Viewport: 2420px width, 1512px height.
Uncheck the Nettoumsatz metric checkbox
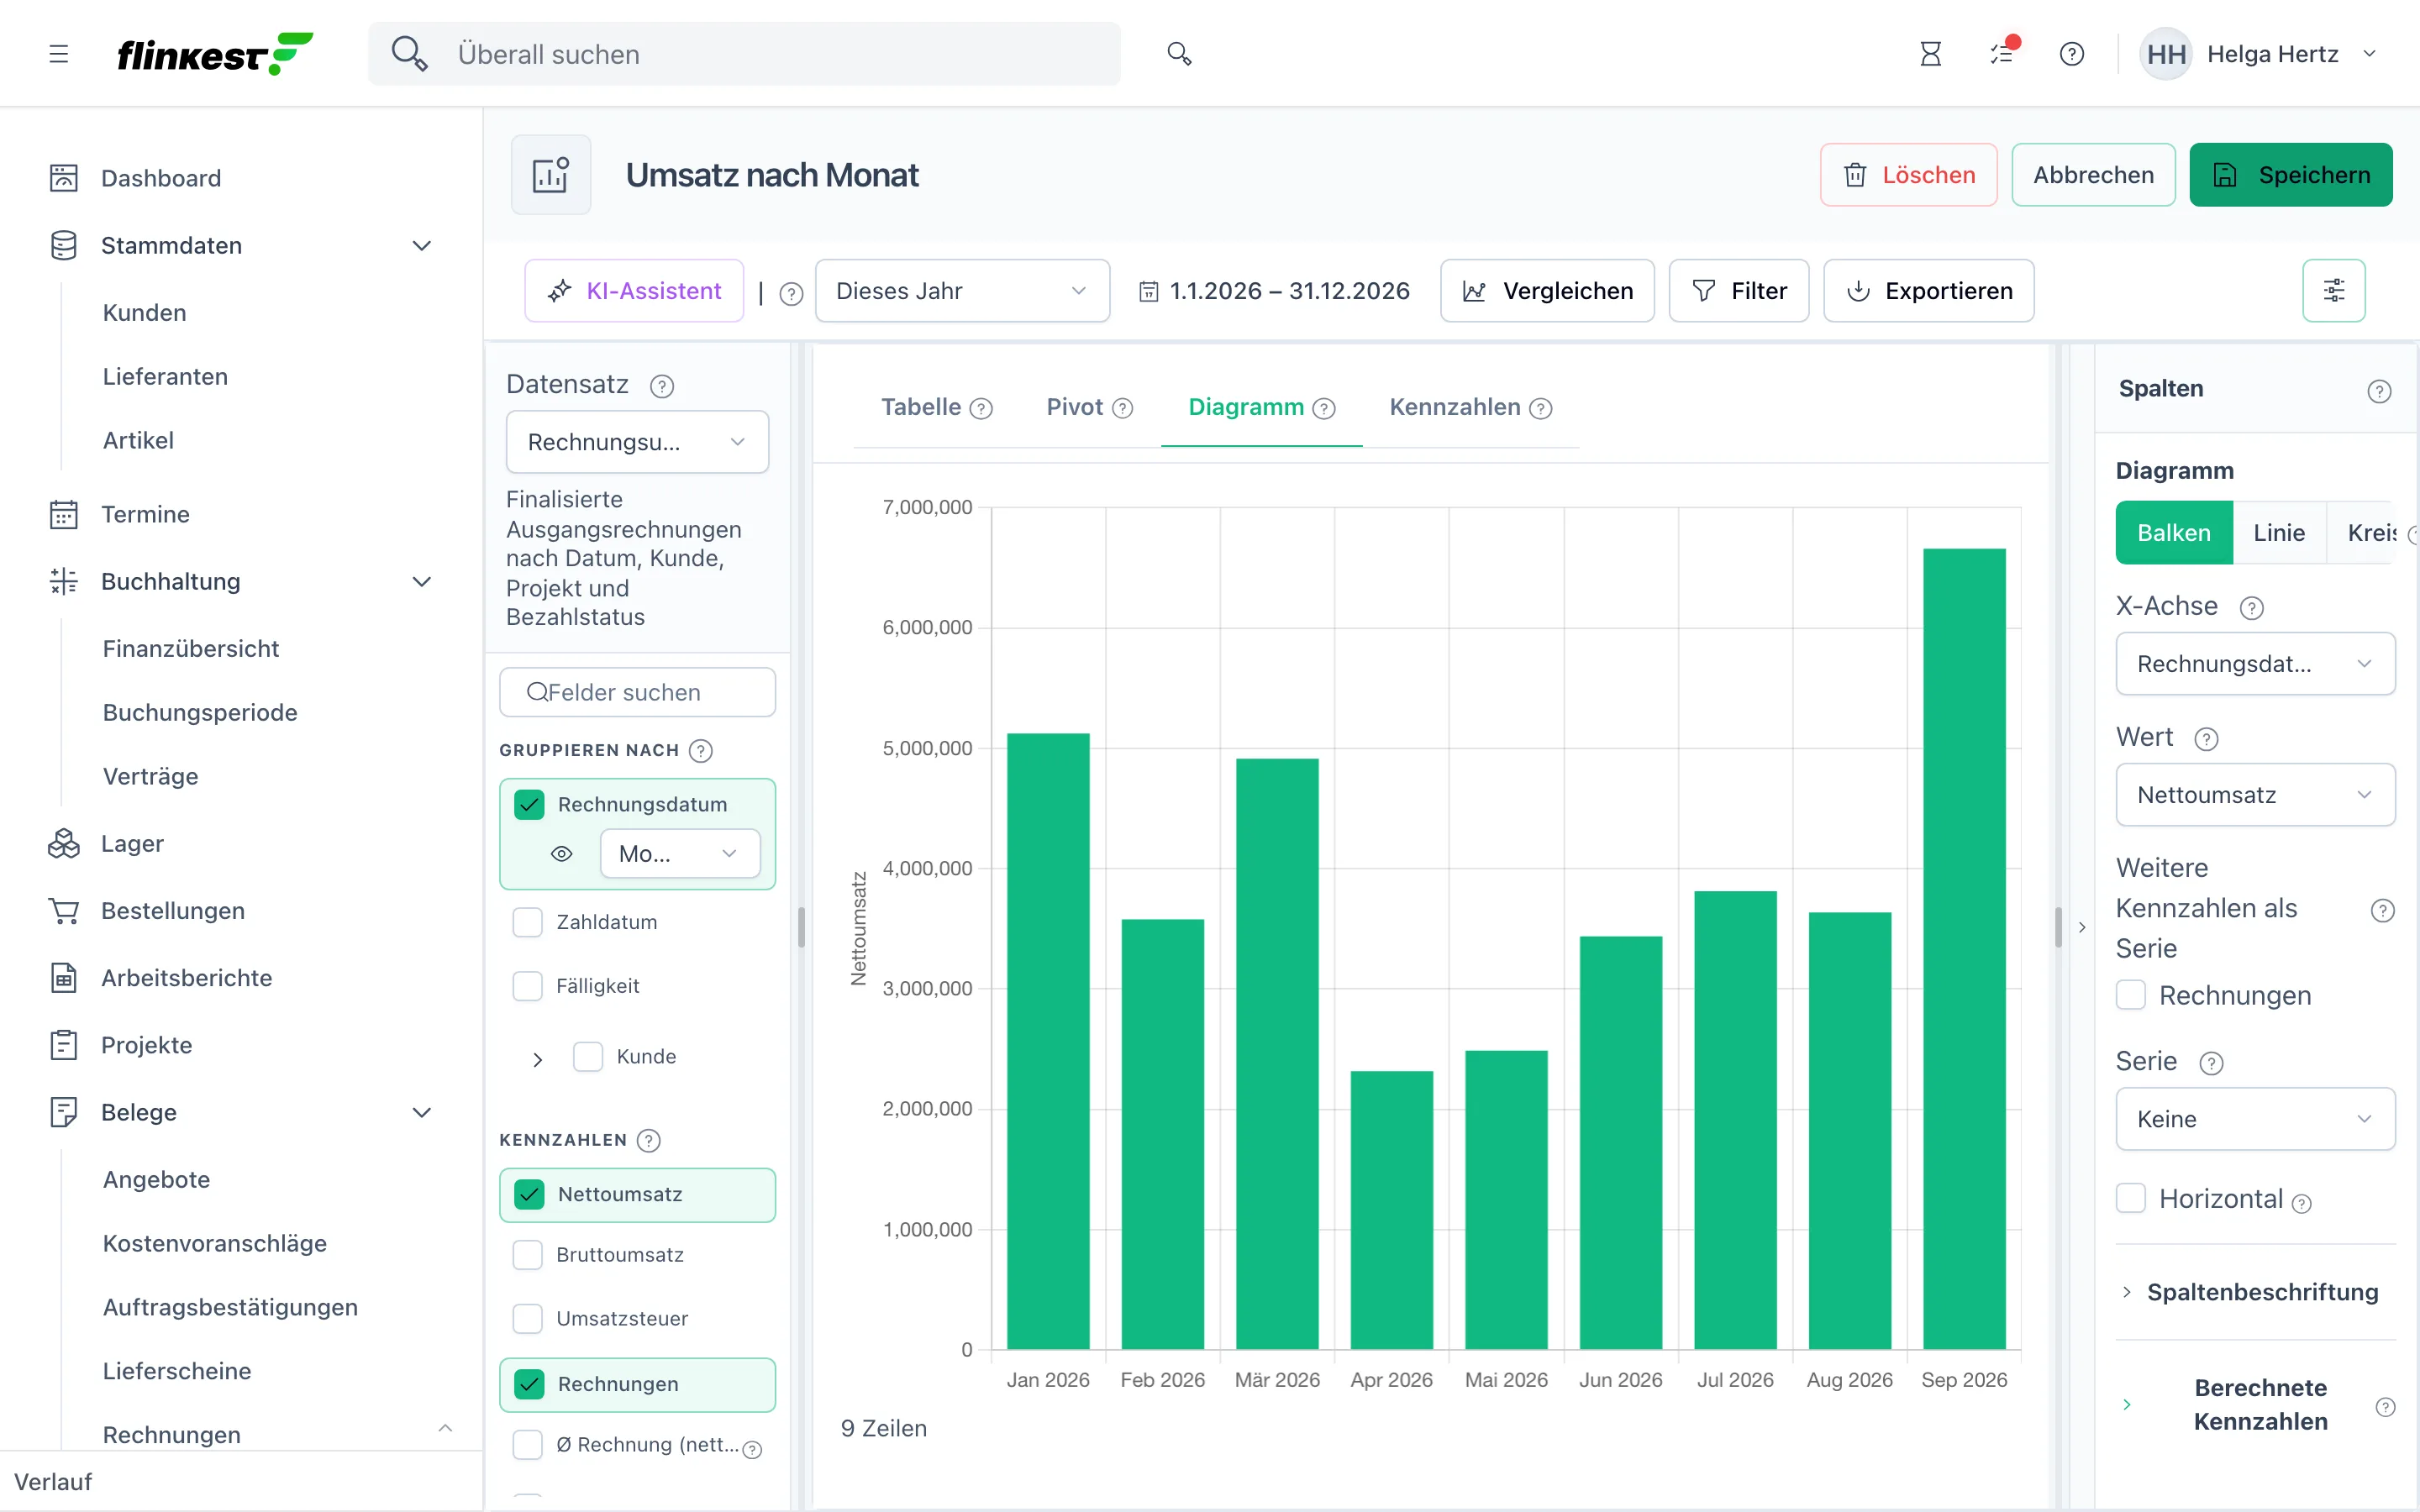pos(529,1195)
